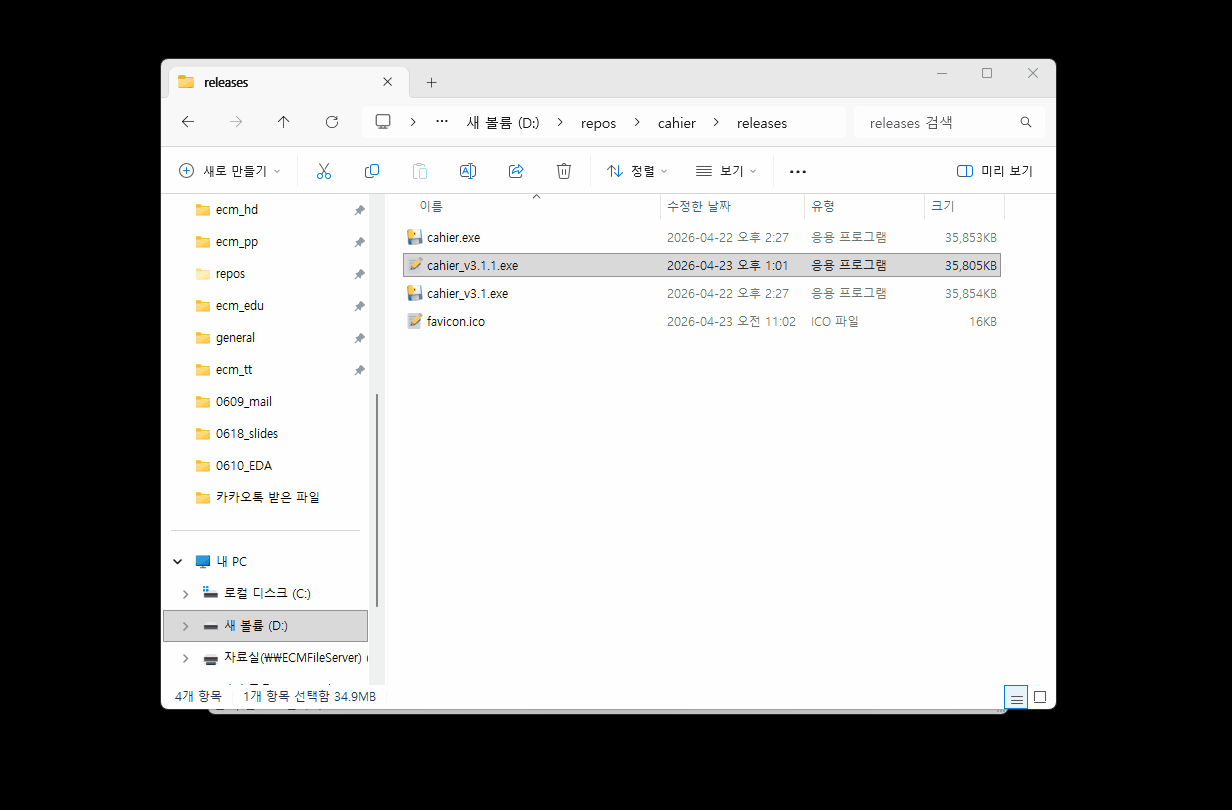Close the releases tab
This screenshot has height=810, width=1232.
(387, 82)
